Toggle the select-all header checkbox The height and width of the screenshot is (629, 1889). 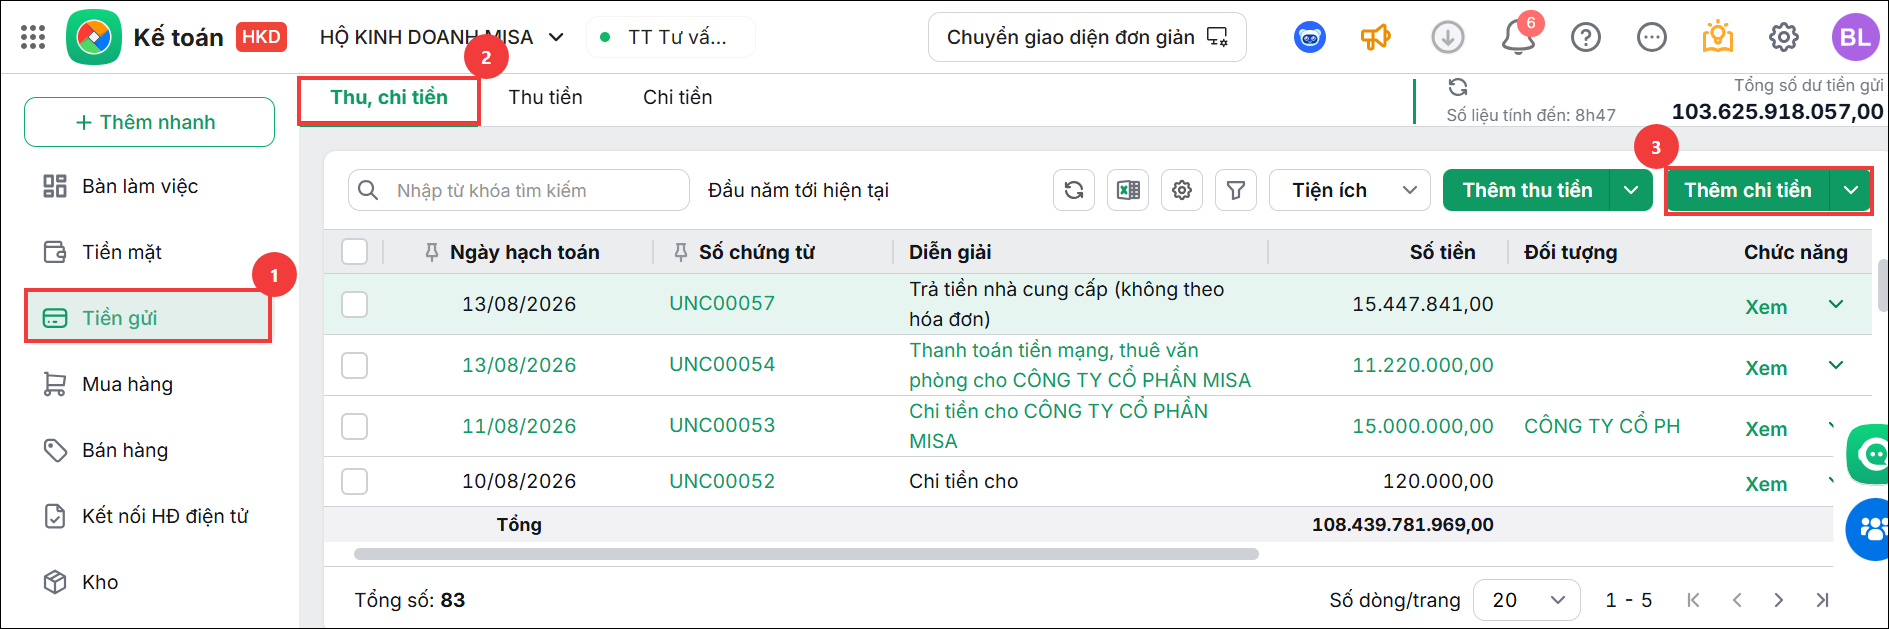[355, 251]
